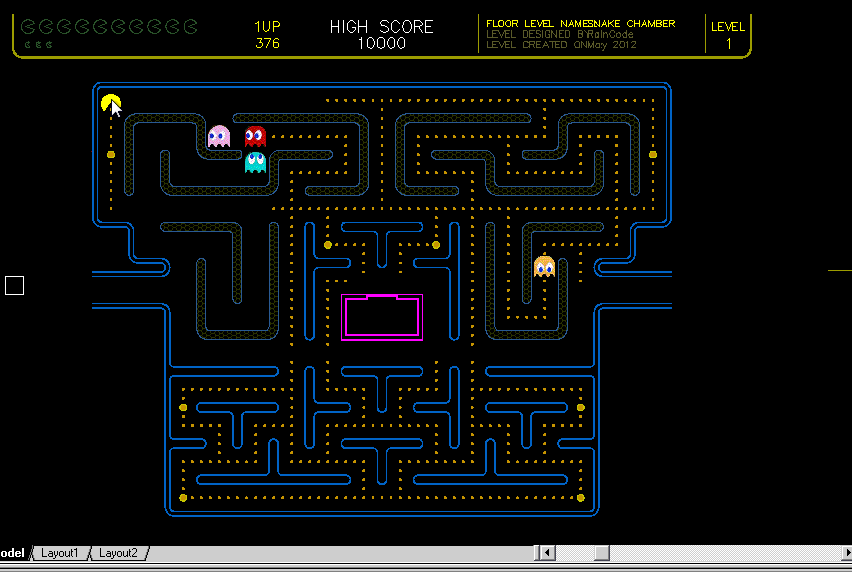Click the bottom-left corner power pellet
852x572 pixels.
point(183,498)
